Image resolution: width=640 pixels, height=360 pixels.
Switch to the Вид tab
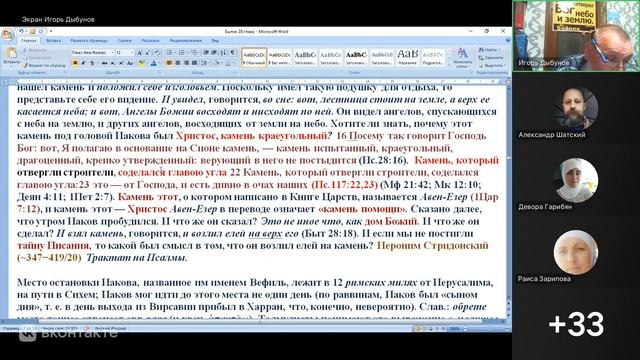215,40
